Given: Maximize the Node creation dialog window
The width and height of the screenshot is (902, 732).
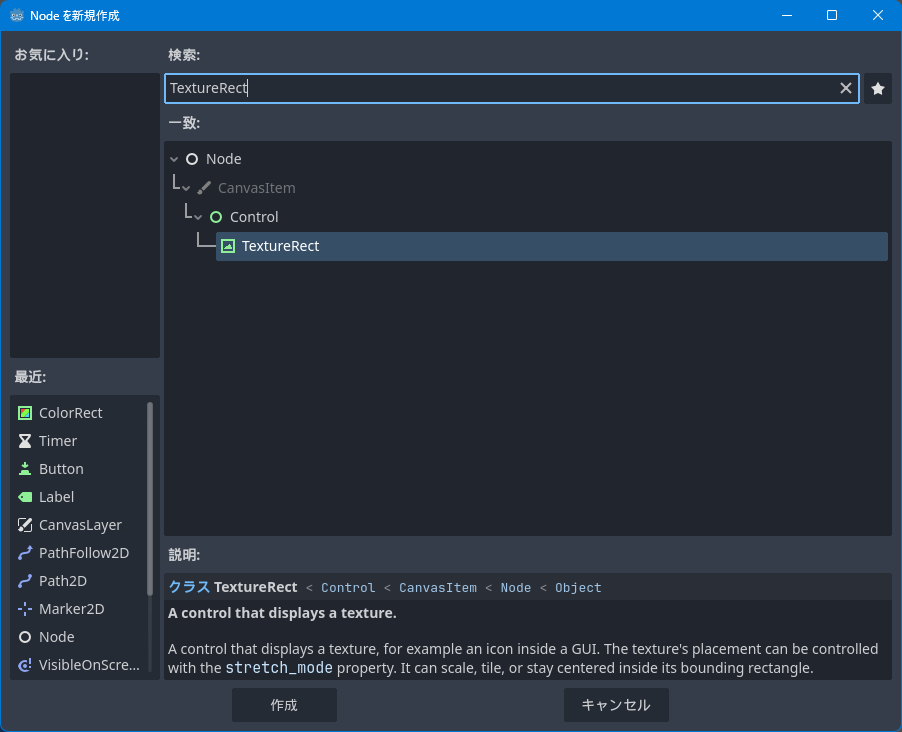Looking at the screenshot, I should (832, 16).
